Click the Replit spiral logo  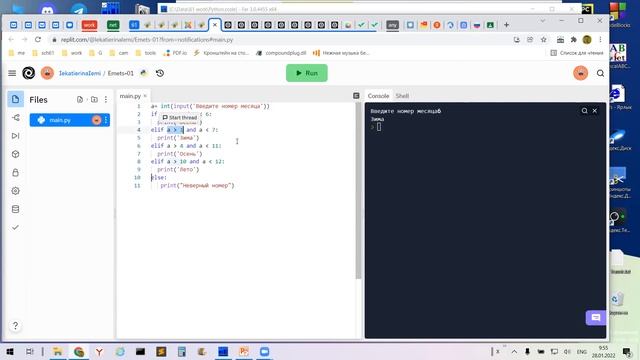coord(29,73)
